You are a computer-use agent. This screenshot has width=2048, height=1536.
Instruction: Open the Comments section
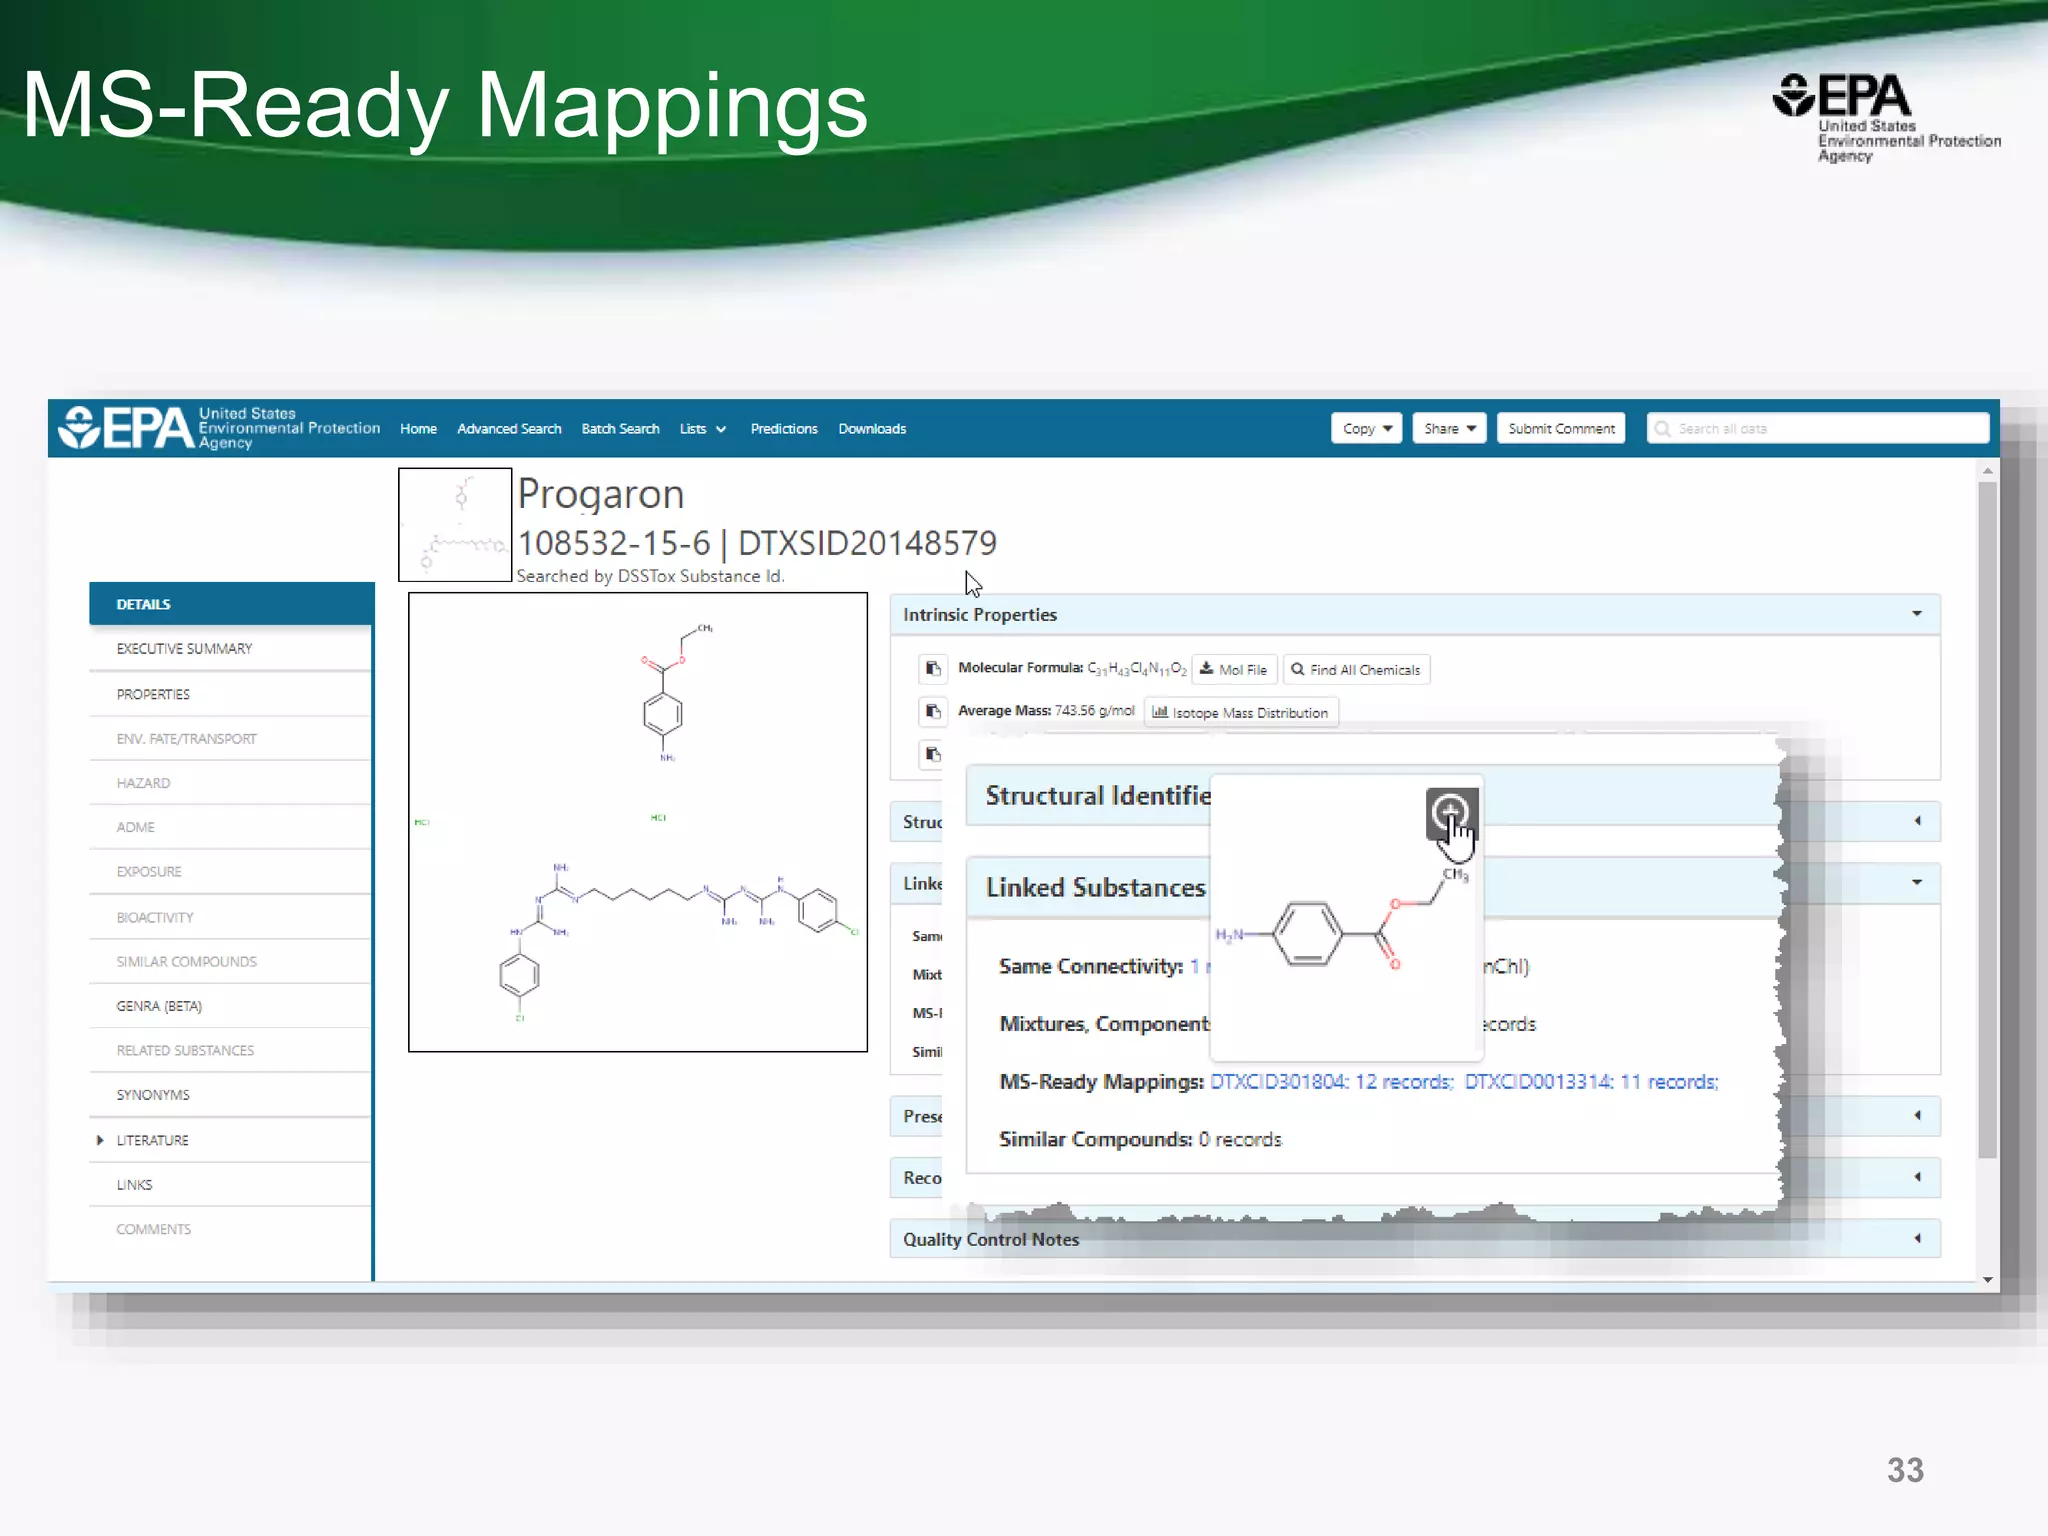click(230, 1229)
